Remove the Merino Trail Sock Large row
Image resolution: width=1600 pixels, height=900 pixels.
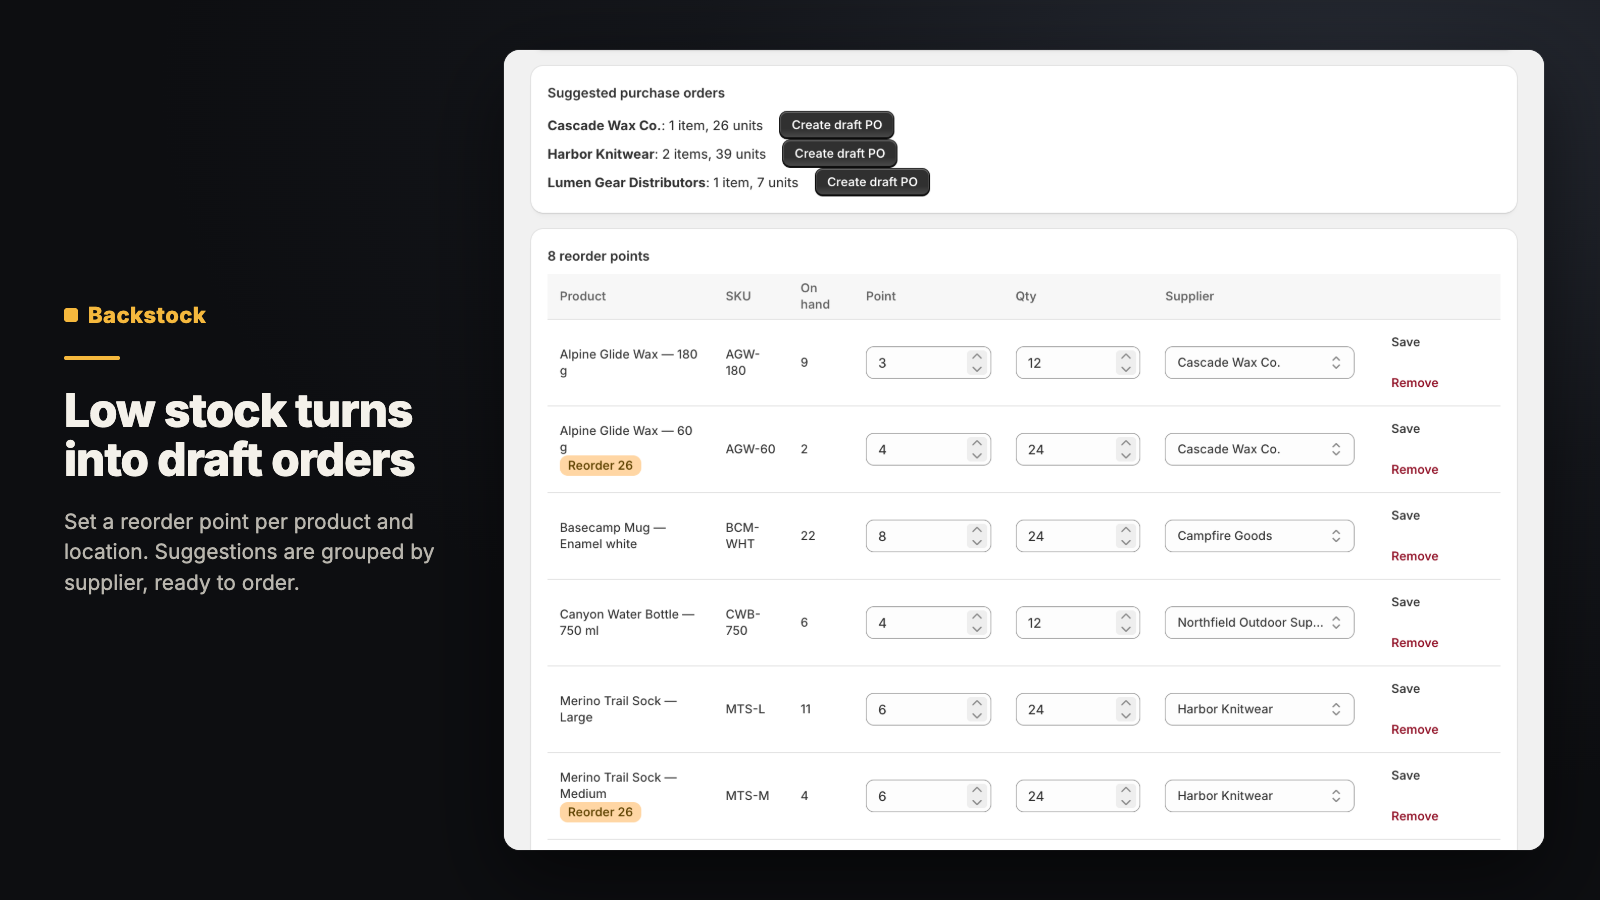click(1414, 730)
